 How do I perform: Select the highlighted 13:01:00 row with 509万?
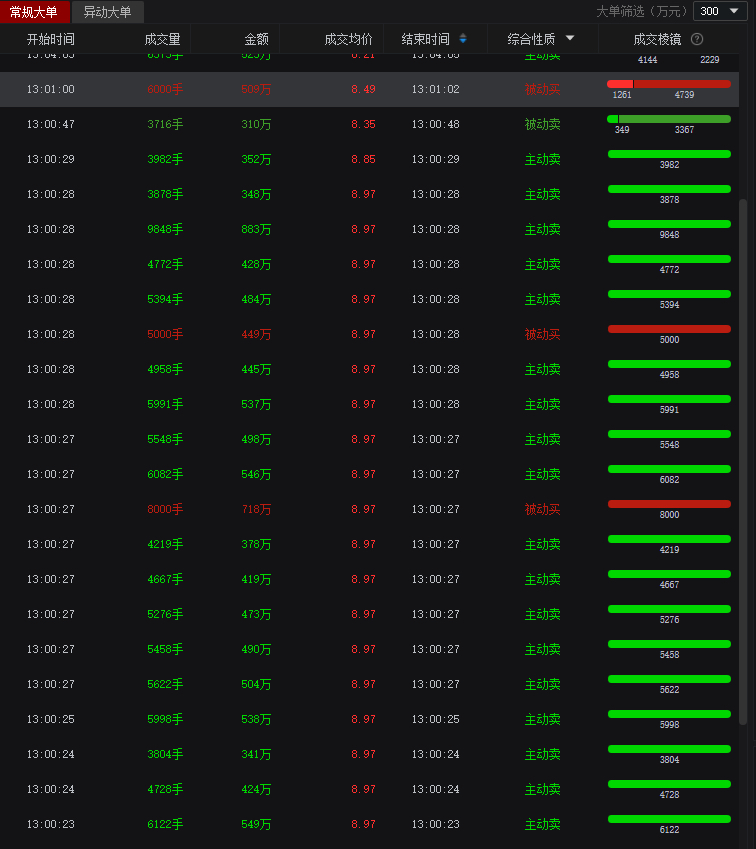[300, 89]
